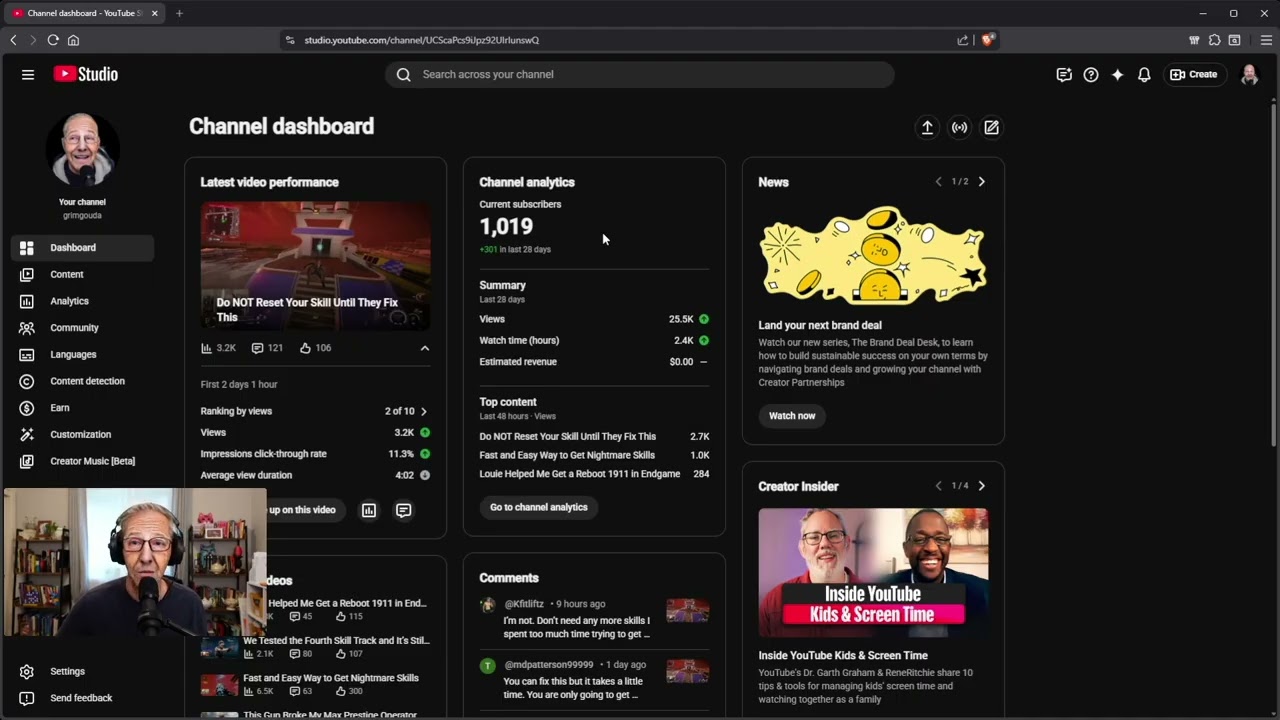Open Analytics in the sidebar
Viewport: 1280px width, 720px height.
coord(82,301)
